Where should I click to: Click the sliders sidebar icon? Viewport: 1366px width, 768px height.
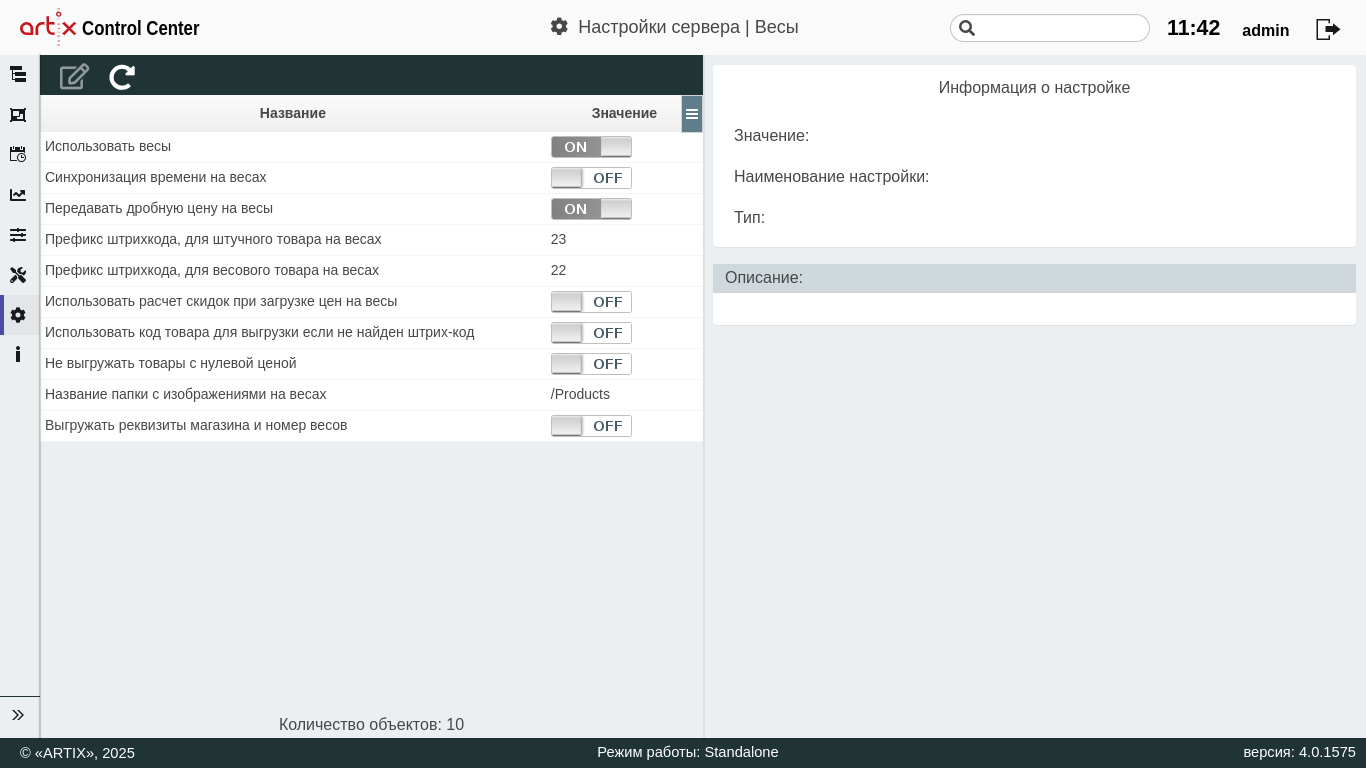tap(18, 235)
